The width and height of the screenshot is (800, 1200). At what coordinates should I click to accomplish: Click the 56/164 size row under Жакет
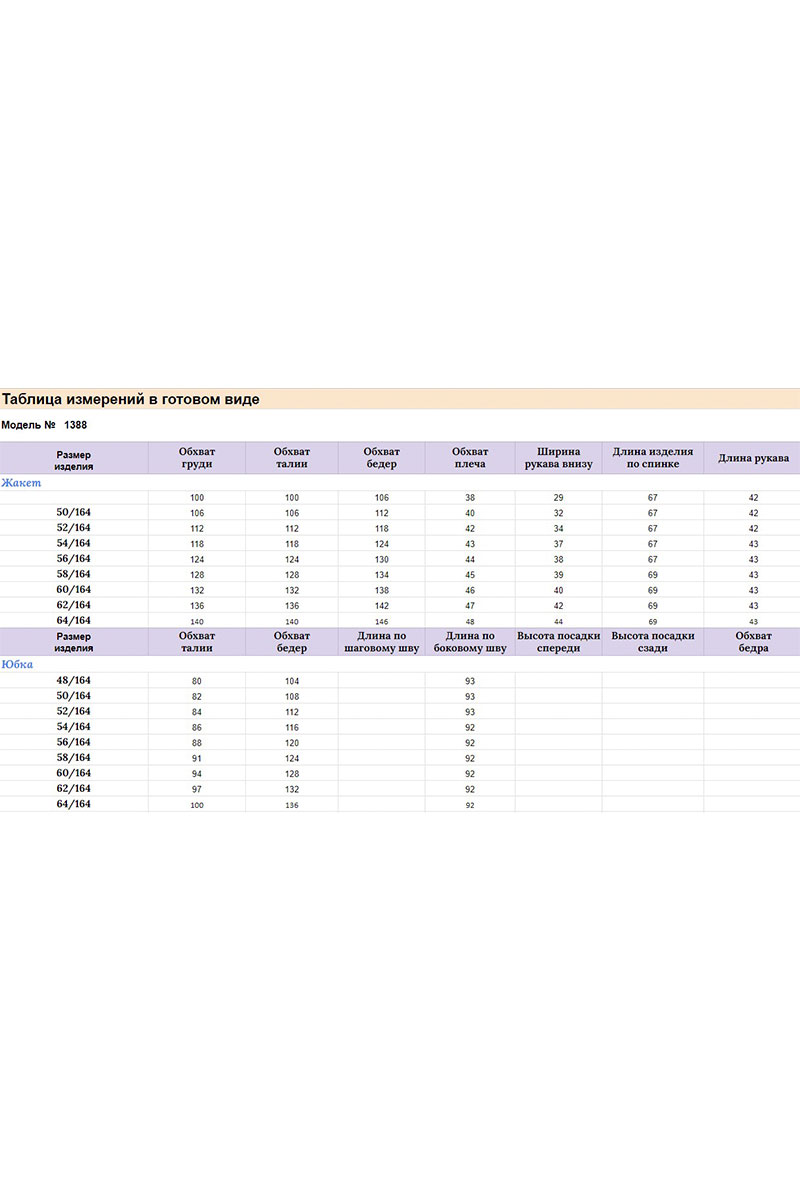[73, 558]
